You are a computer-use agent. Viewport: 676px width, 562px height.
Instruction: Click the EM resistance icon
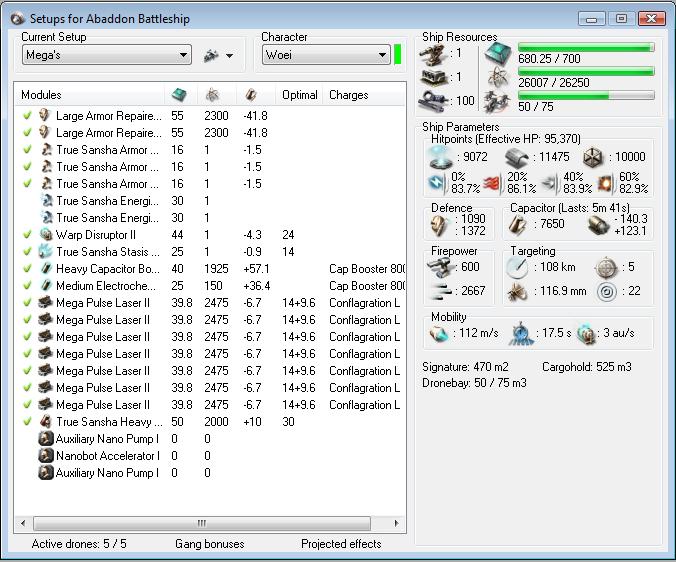[x=437, y=183]
